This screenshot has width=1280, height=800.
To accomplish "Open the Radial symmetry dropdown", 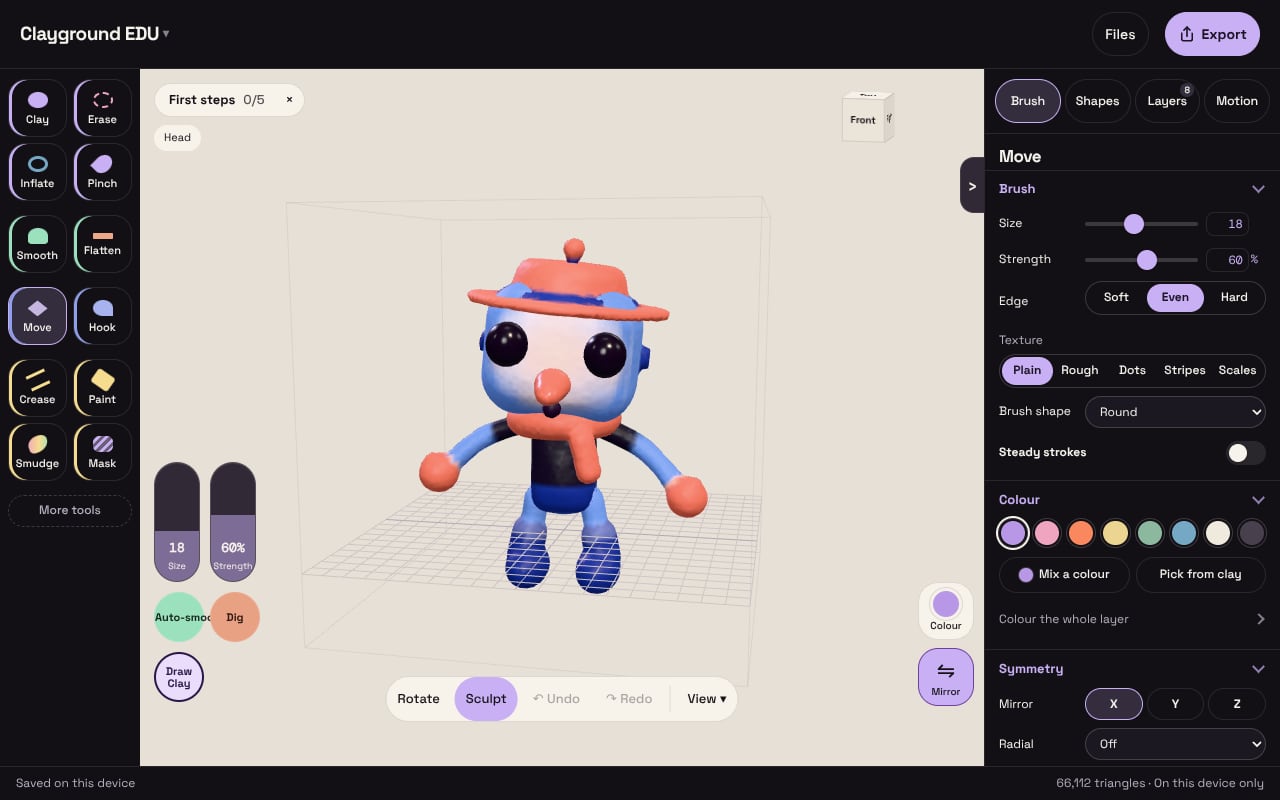I will pyautogui.click(x=1175, y=744).
